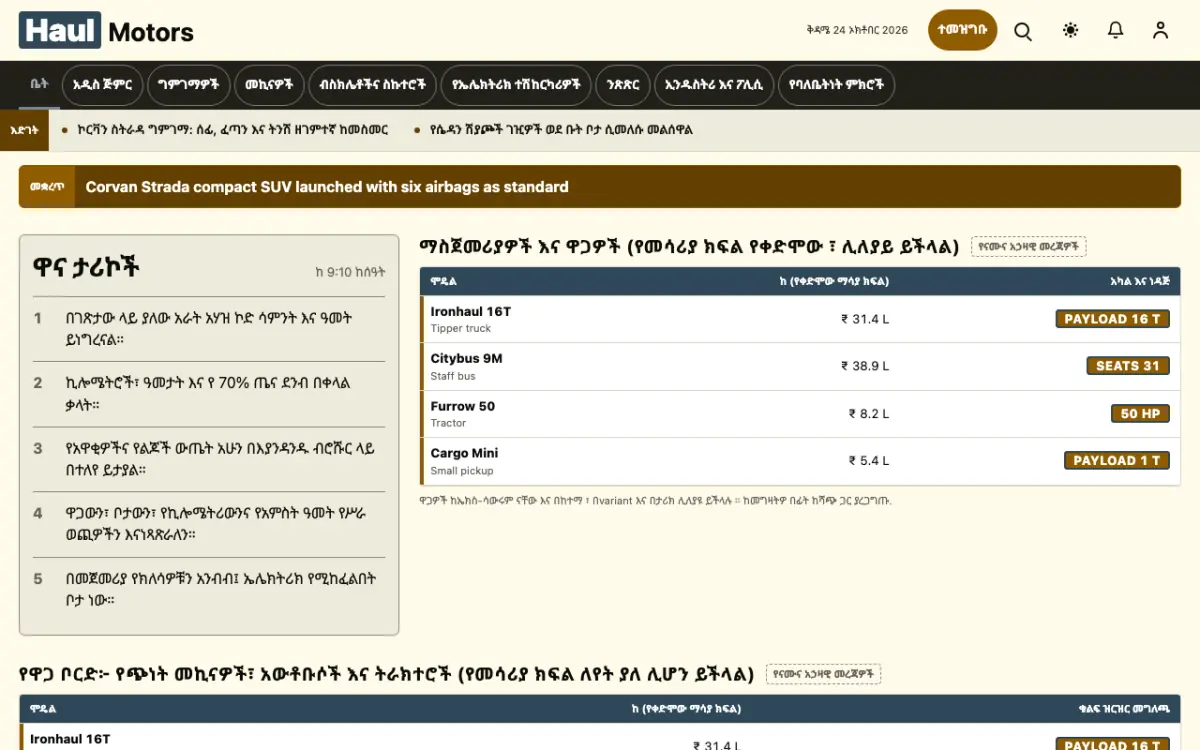
Task: Open top story number 3
Action: tap(209, 459)
